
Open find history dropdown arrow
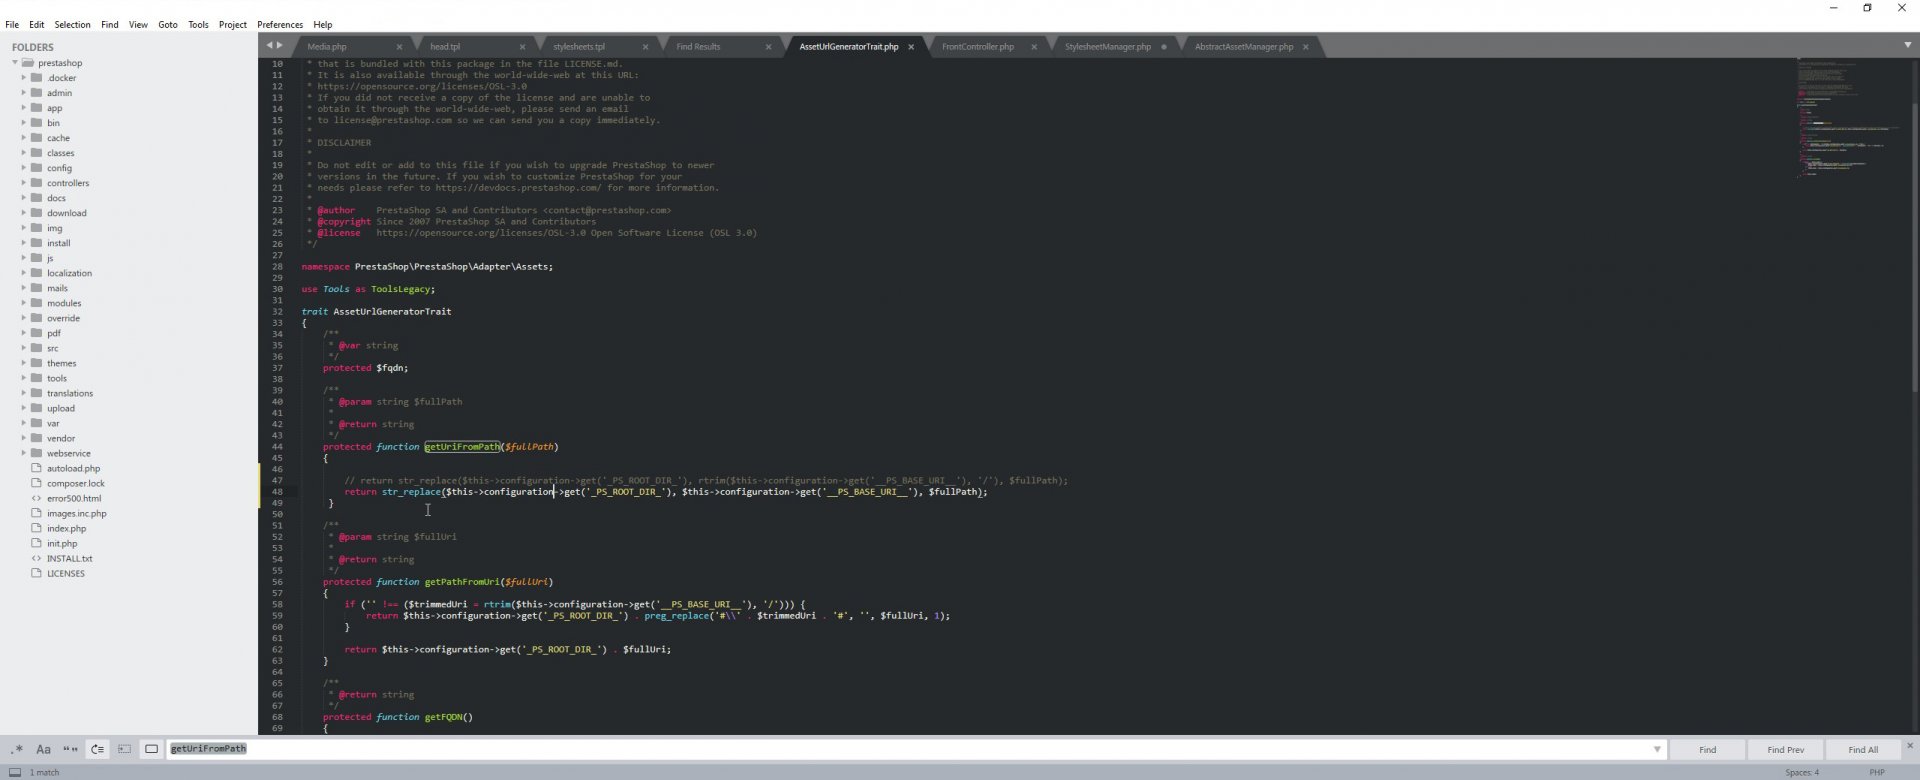pyautogui.click(x=1657, y=749)
